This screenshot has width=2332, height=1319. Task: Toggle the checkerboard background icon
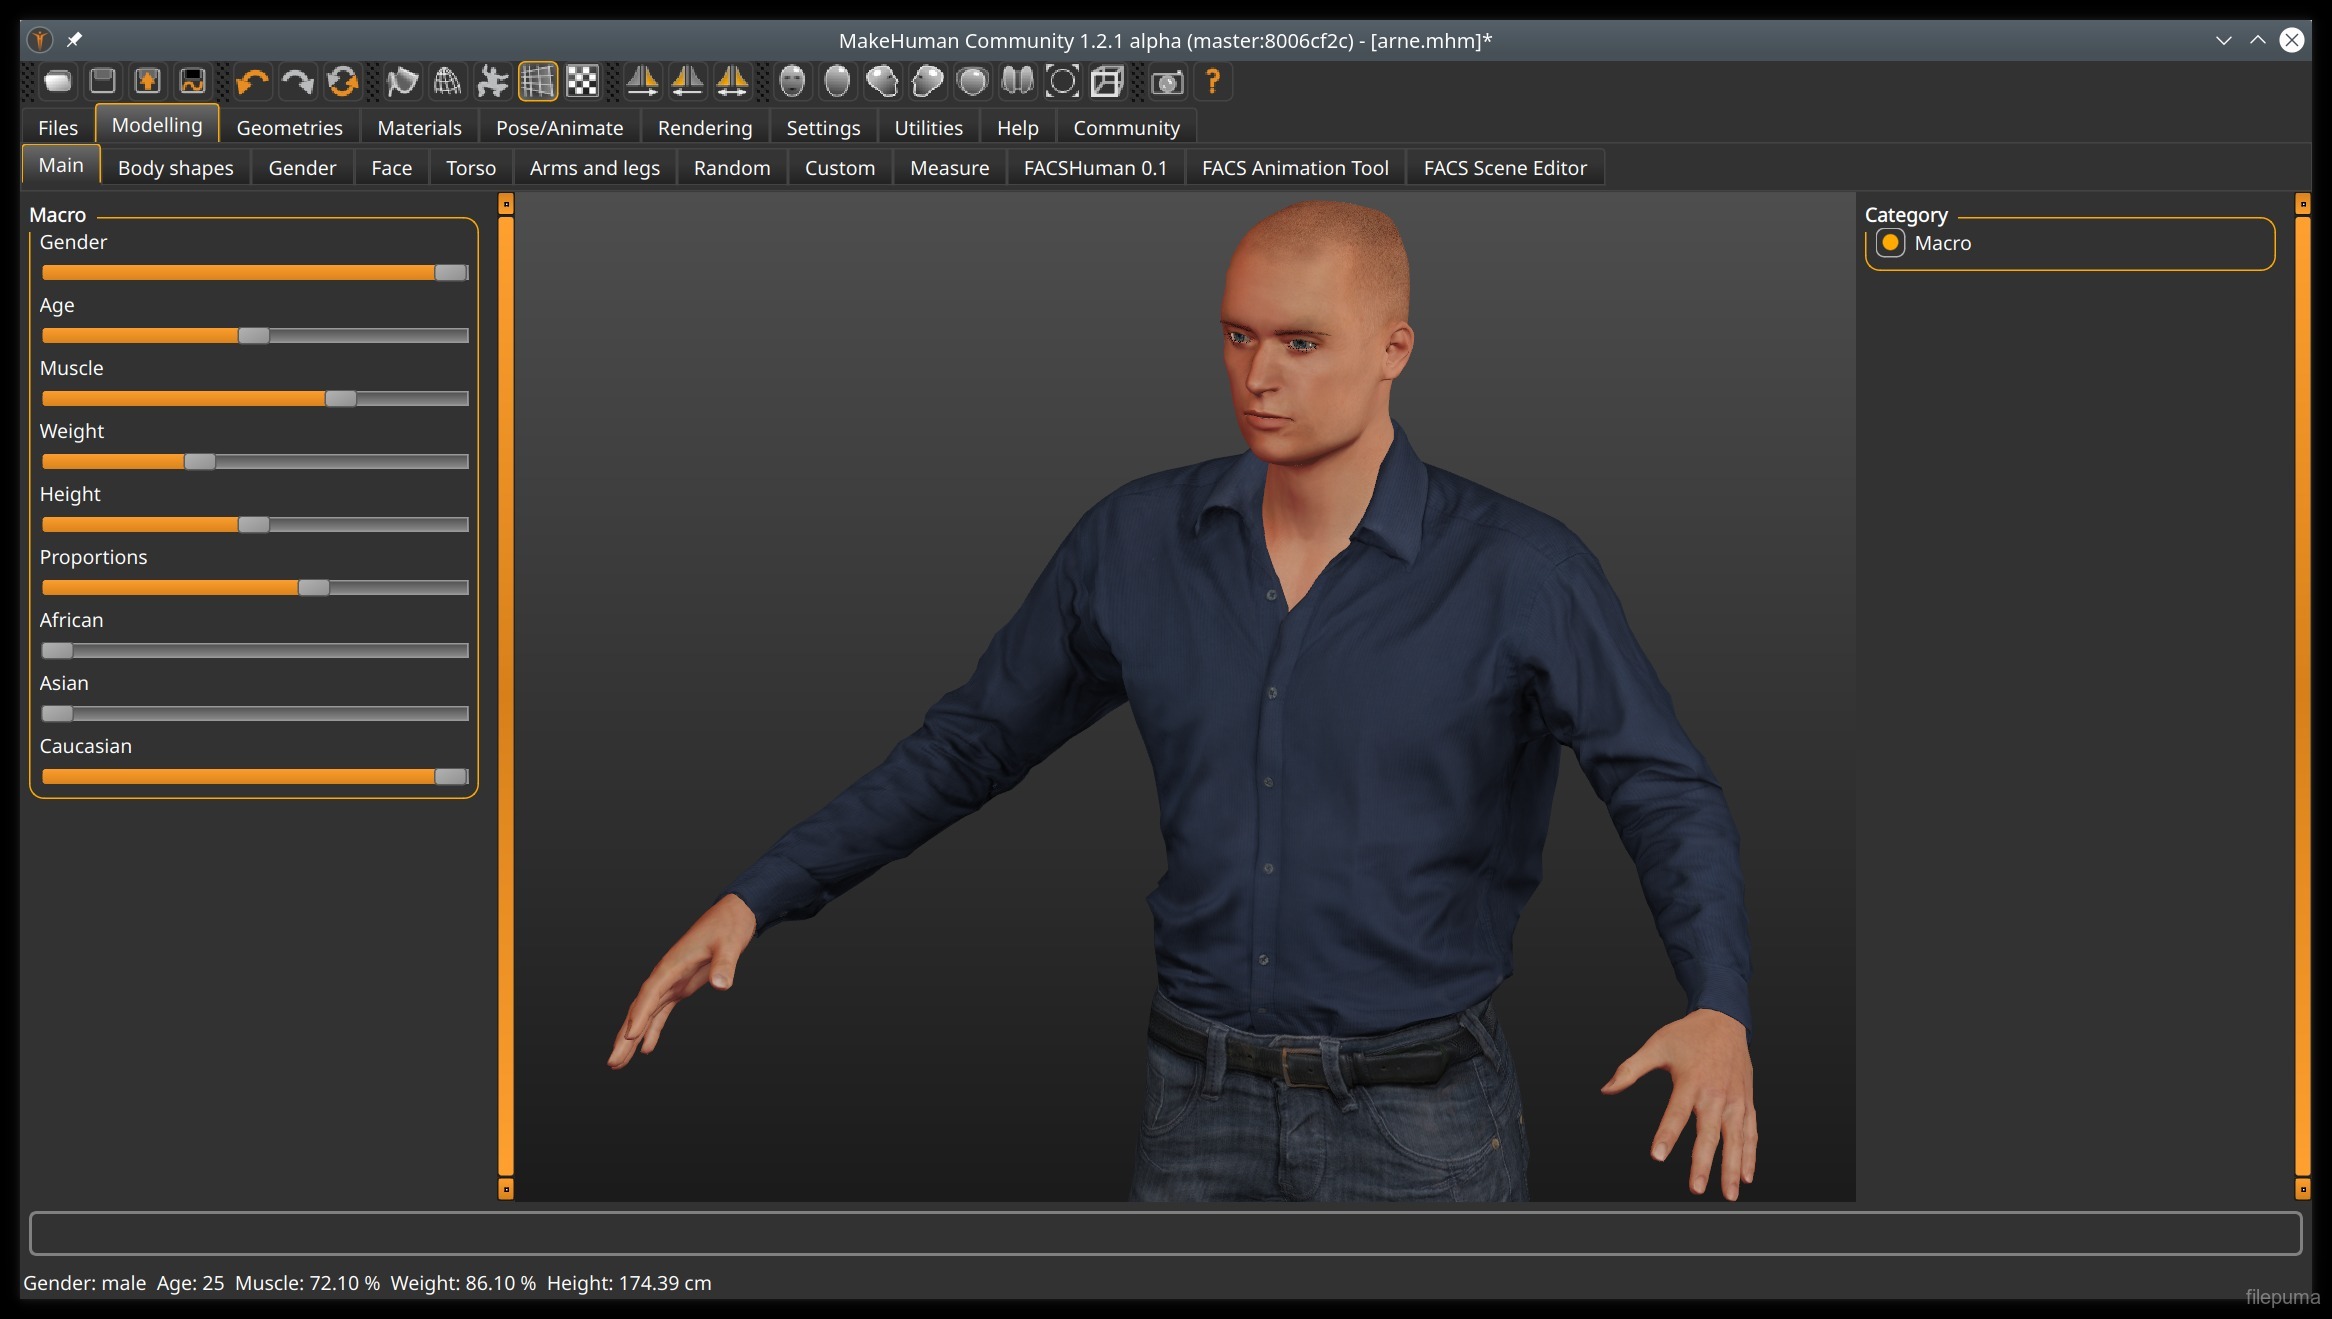coord(582,82)
